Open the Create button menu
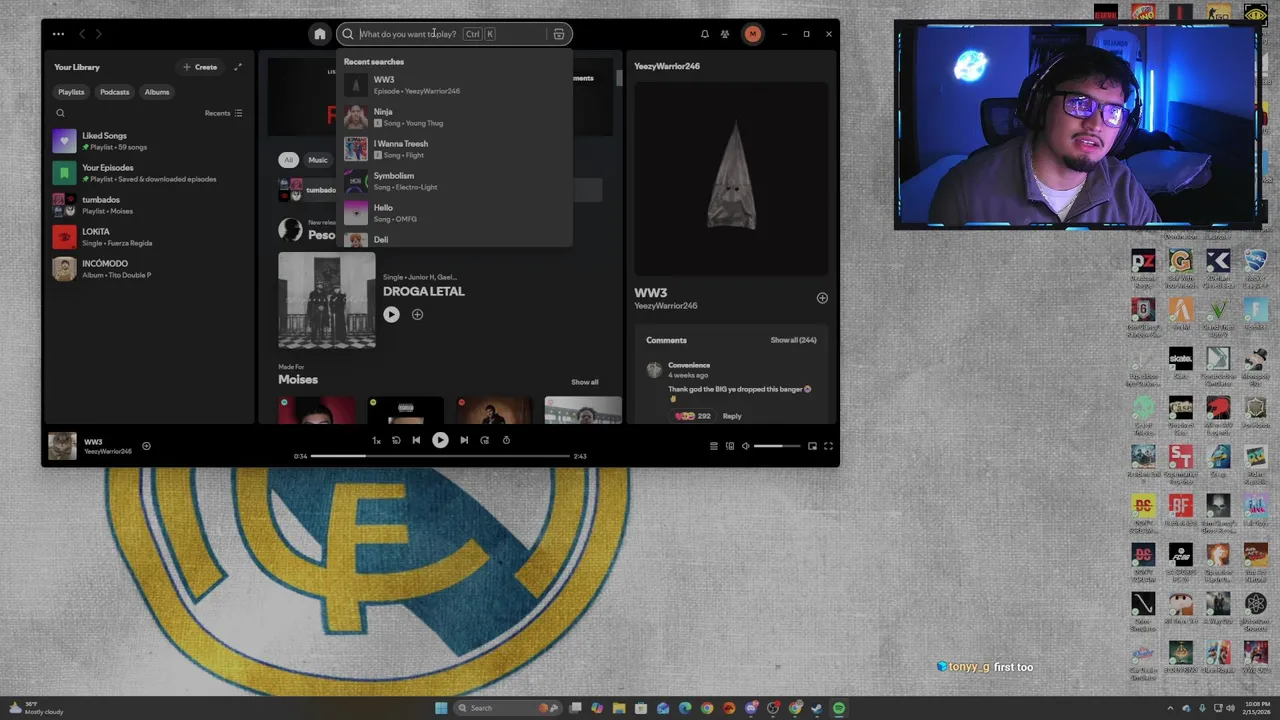Screen dimensions: 1280x720 (x=200, y=67)
